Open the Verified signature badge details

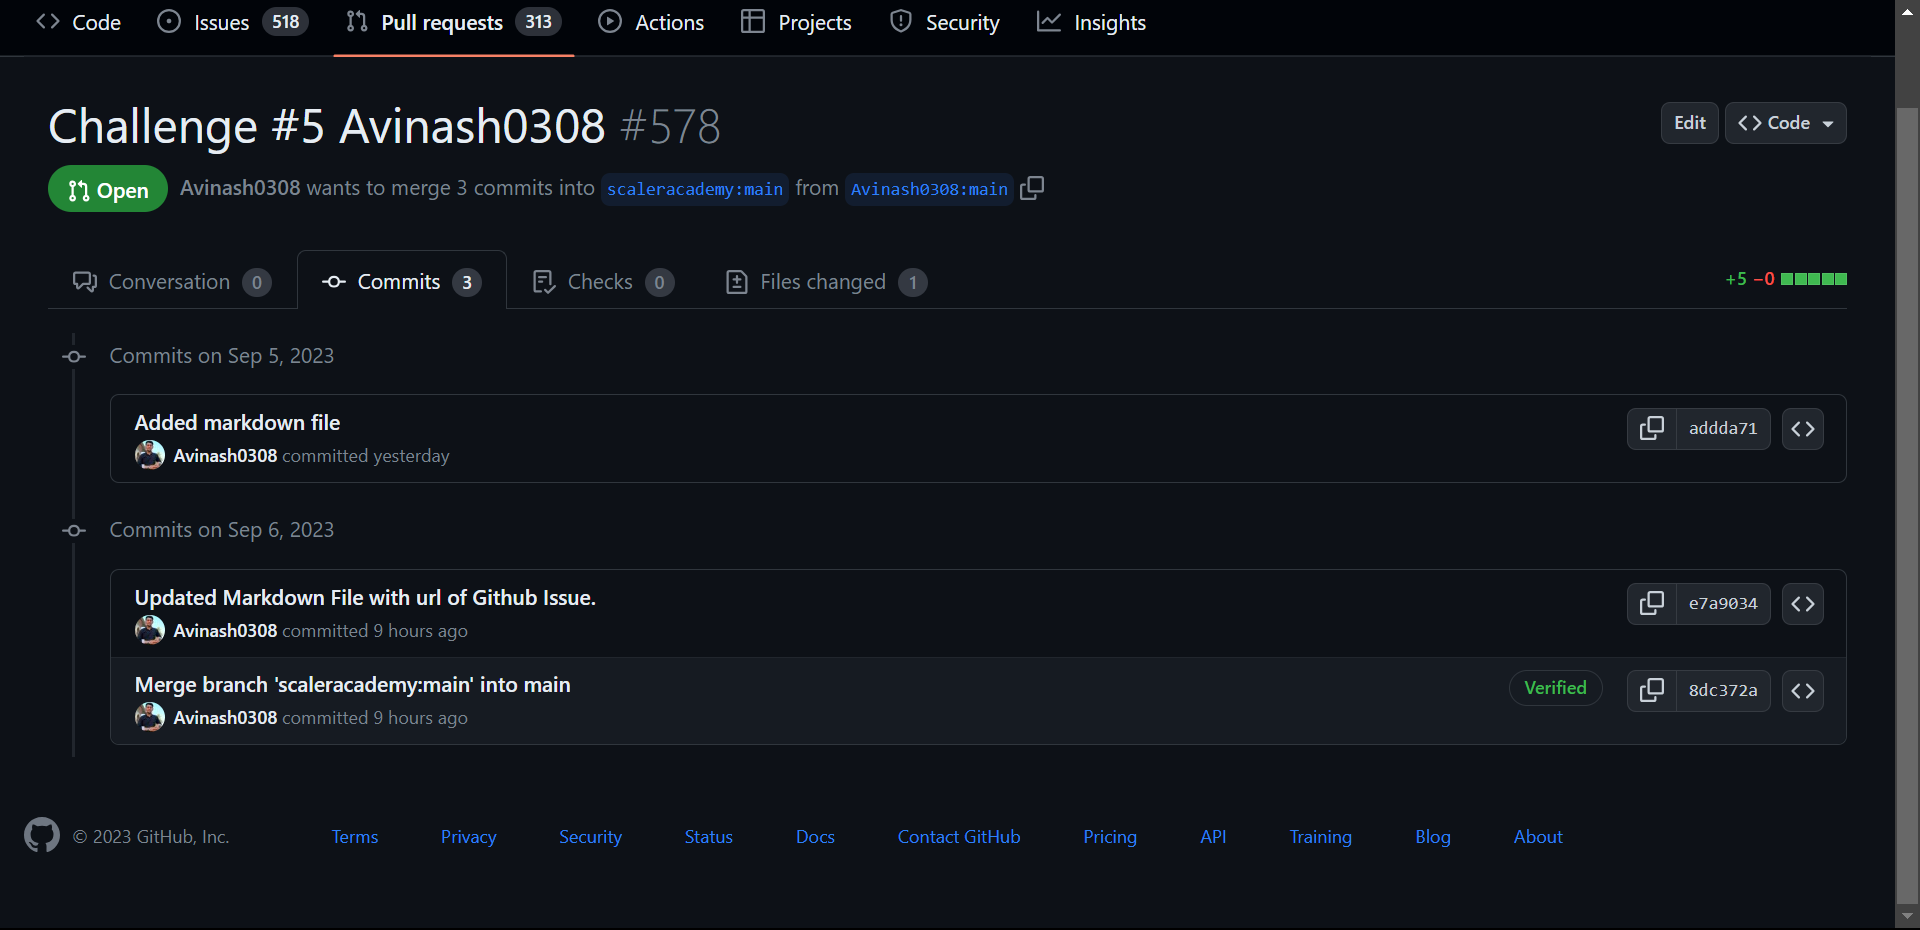coord(1555,688)
